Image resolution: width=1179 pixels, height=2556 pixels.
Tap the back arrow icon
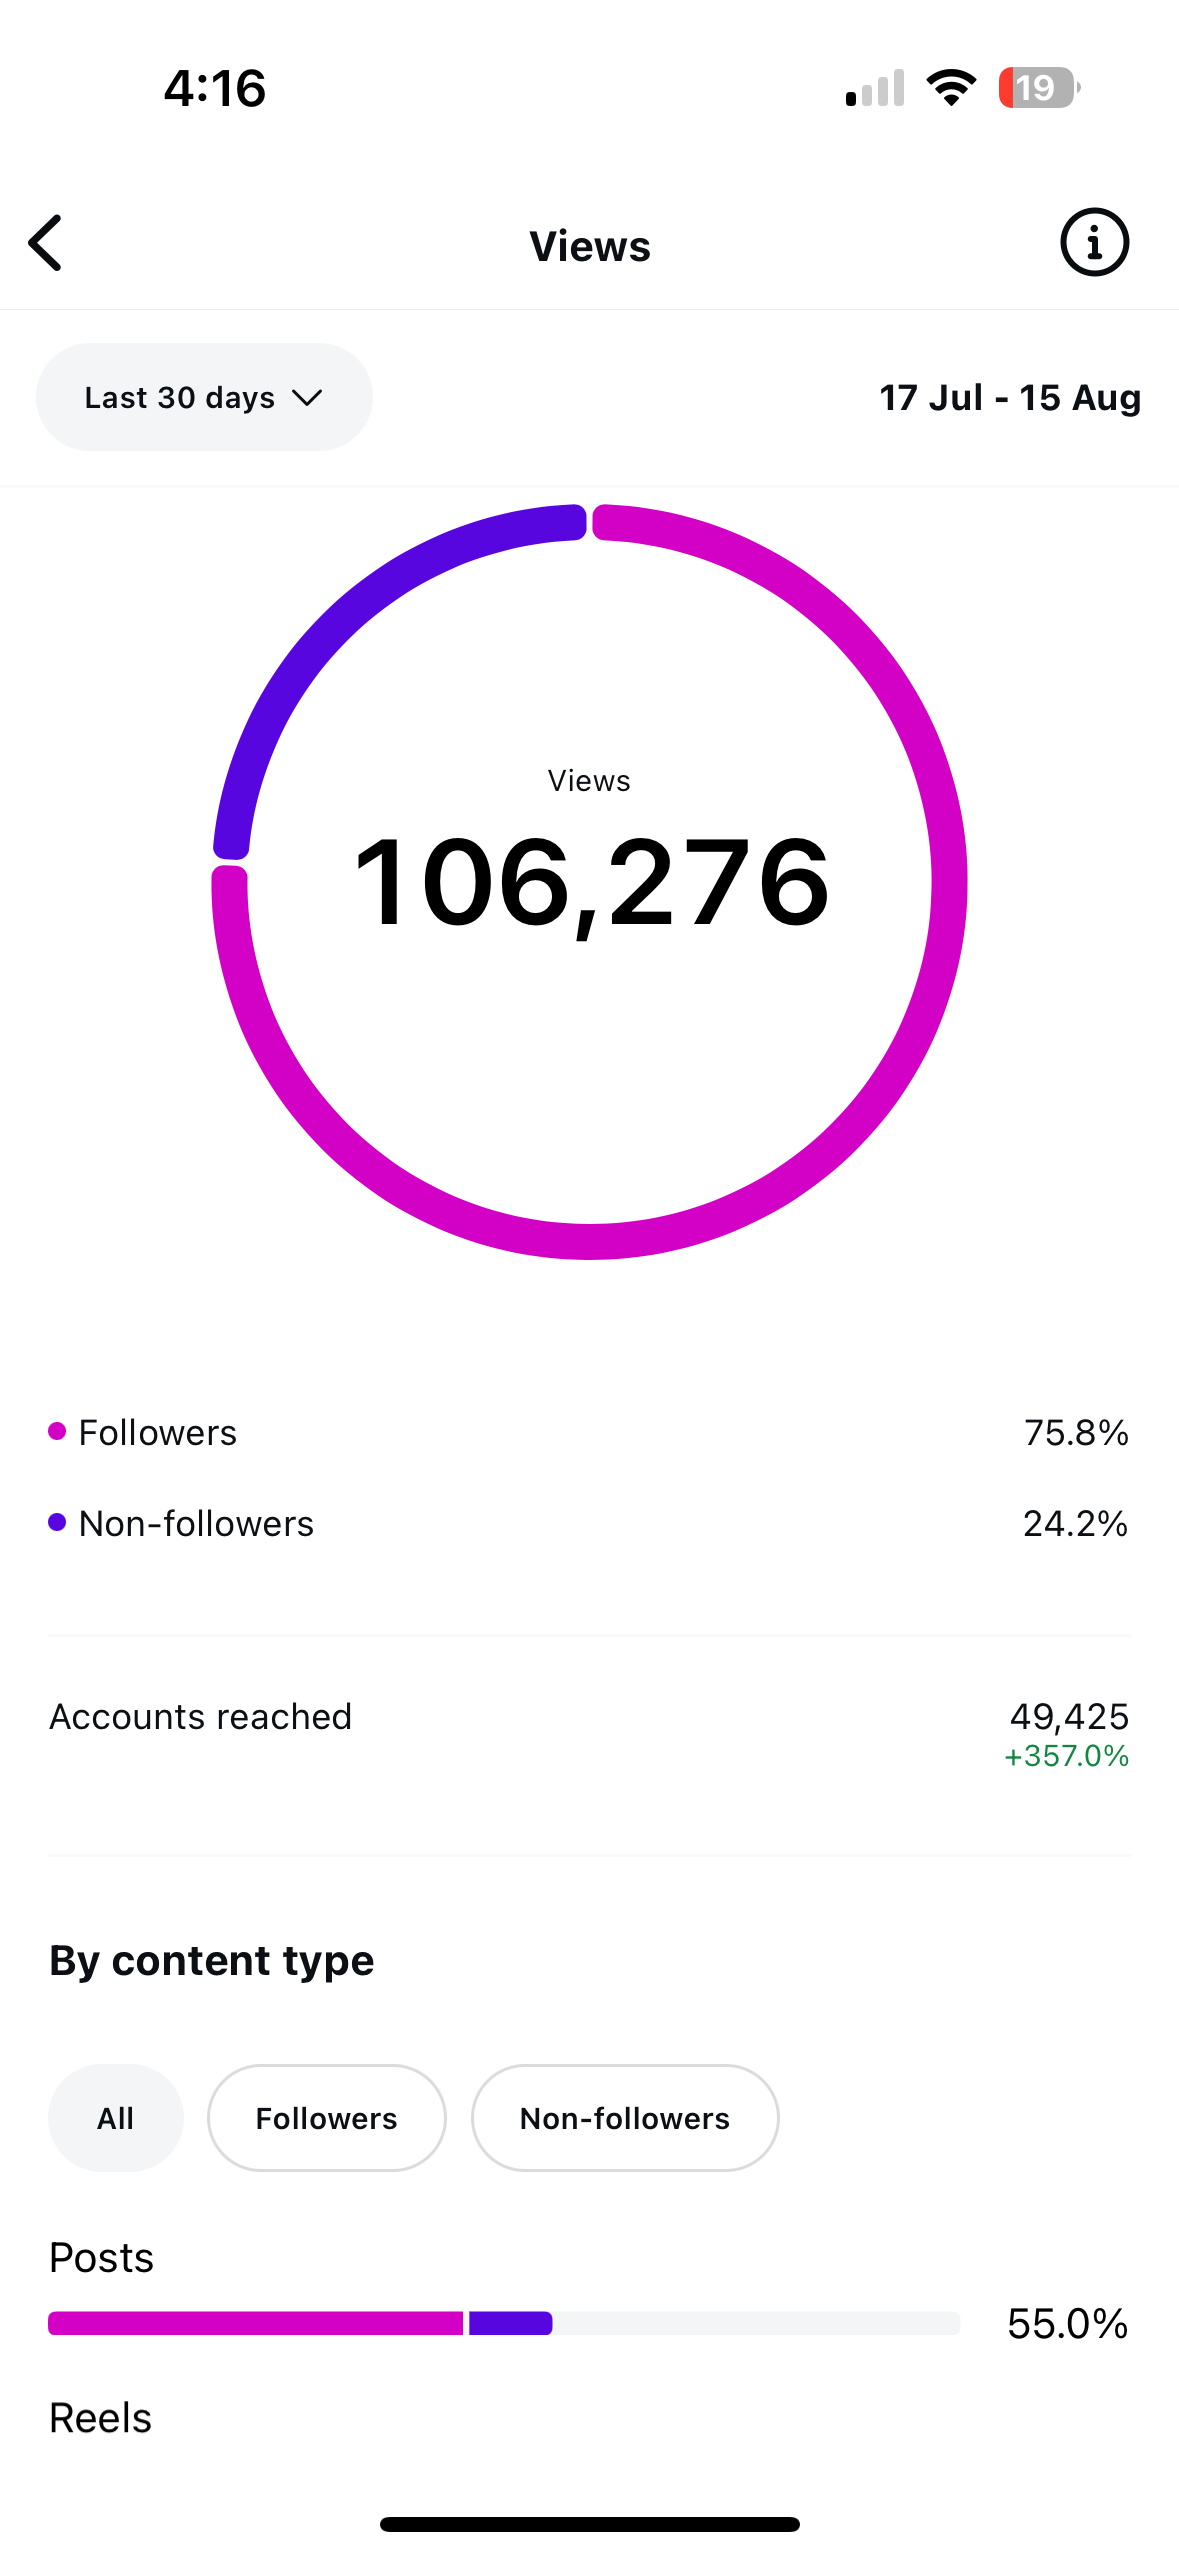pyautogui.click(x=46, y=243)
